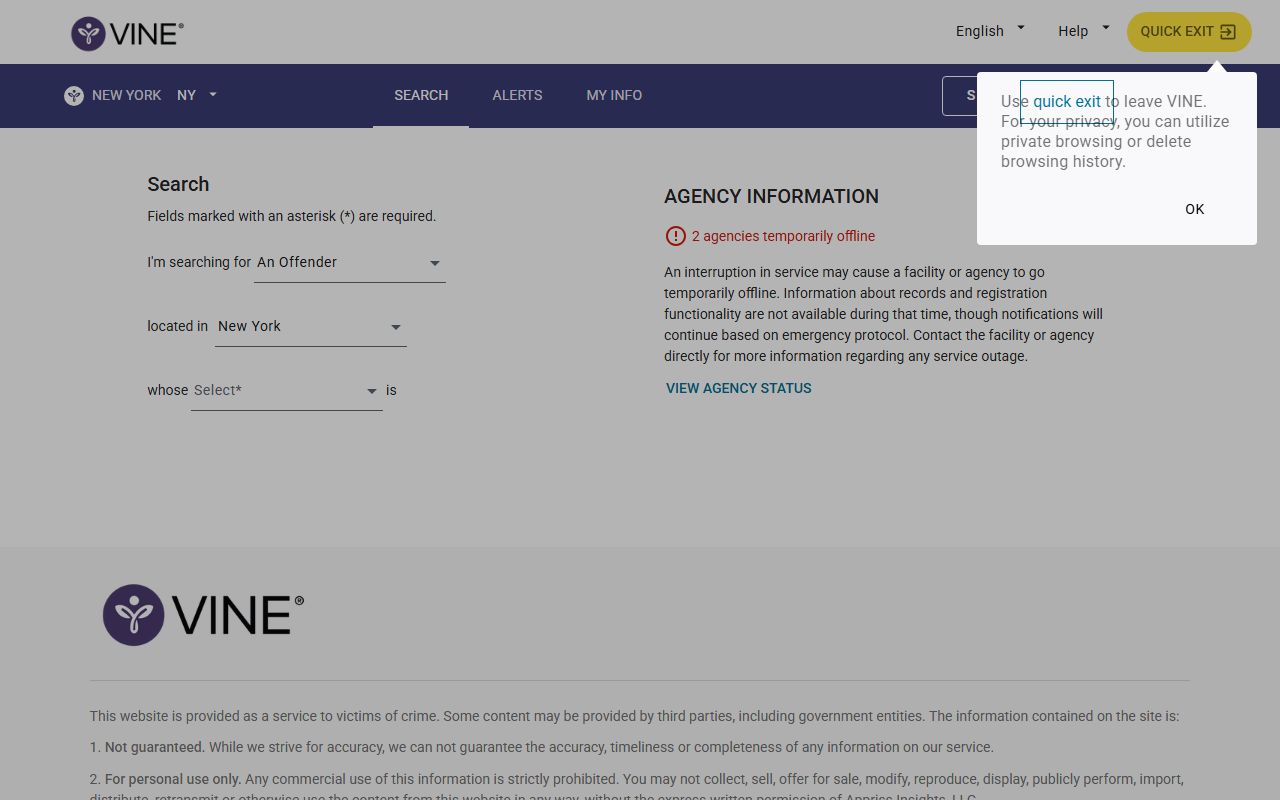The image size is (1280, 800).
Task: Click the 'quick exit' link in tooltip
Action: tap(1066, 101)
